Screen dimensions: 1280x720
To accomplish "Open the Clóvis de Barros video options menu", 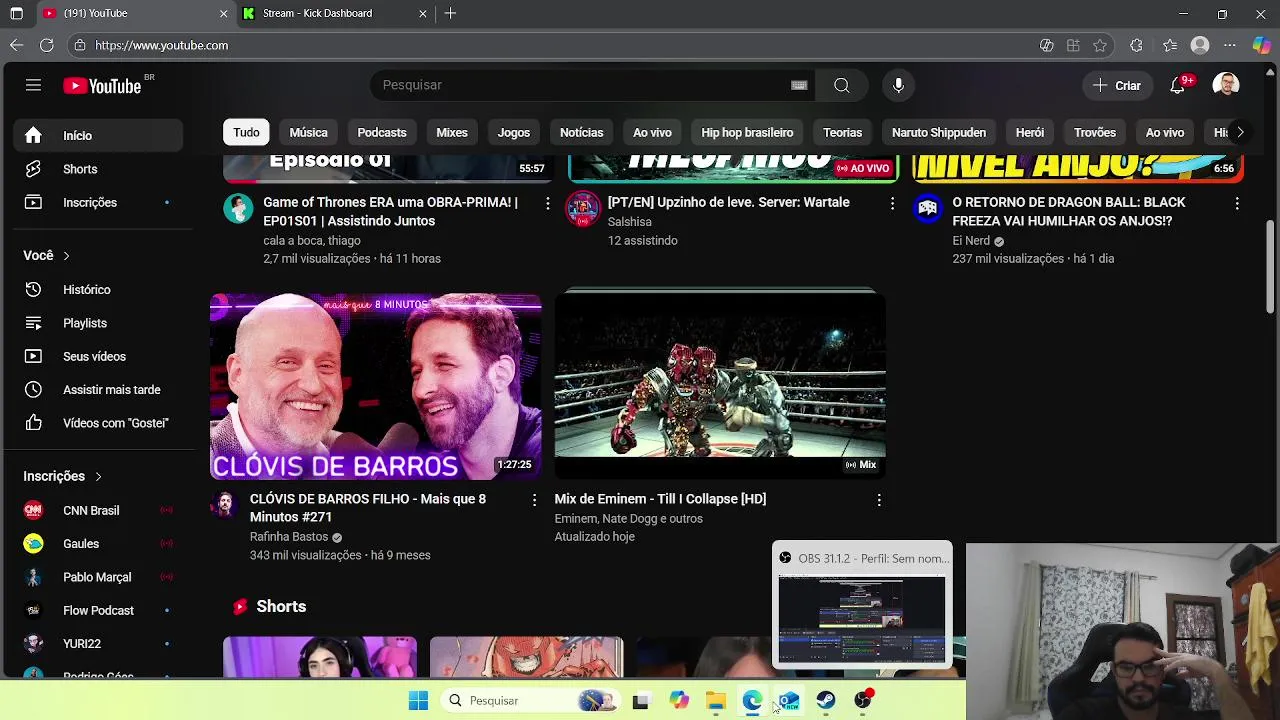I will pos(534,499).
